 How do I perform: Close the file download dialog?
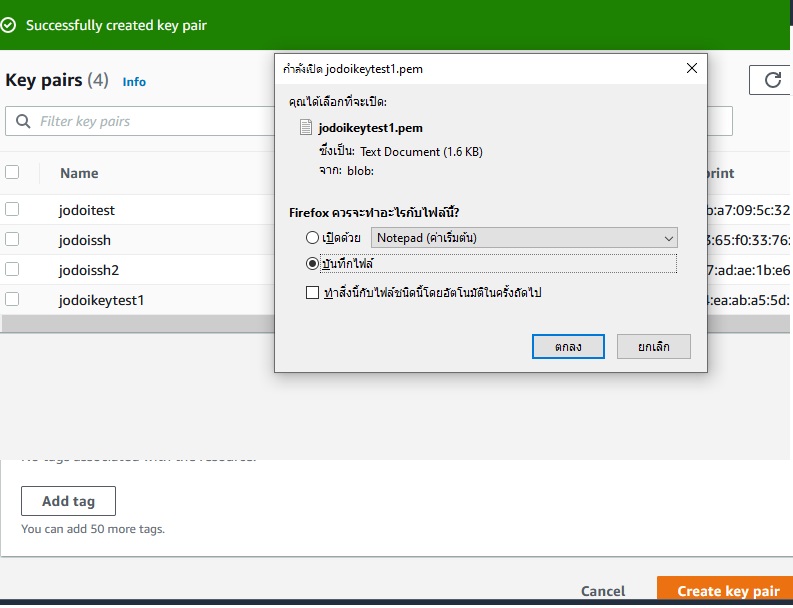[x=691, y=68]
